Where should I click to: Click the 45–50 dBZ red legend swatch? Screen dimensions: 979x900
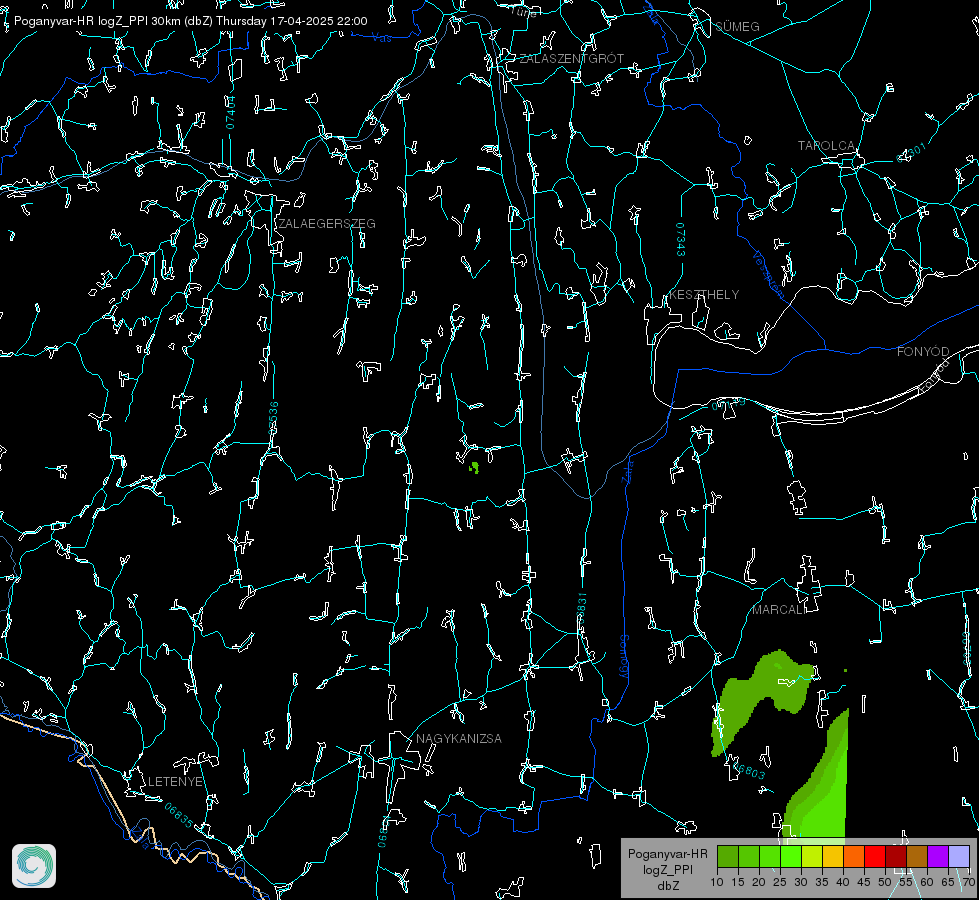(x=875, y=856)
